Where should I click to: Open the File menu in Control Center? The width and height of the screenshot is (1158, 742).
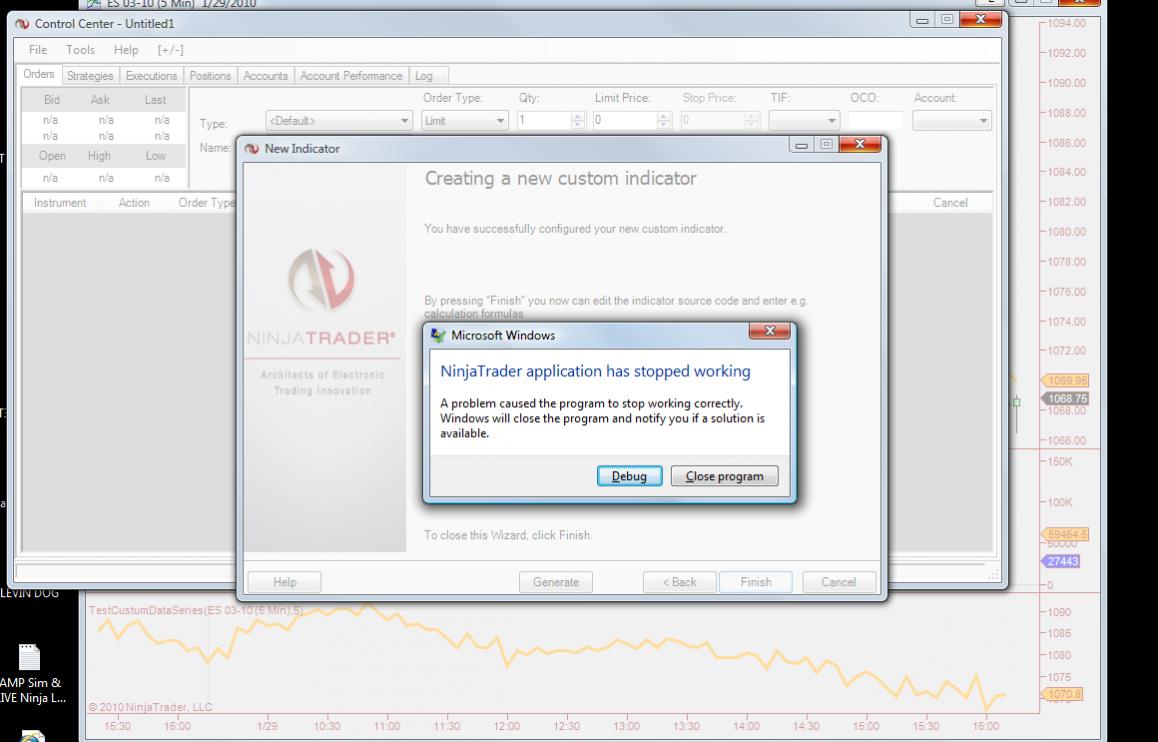[38, 49]
